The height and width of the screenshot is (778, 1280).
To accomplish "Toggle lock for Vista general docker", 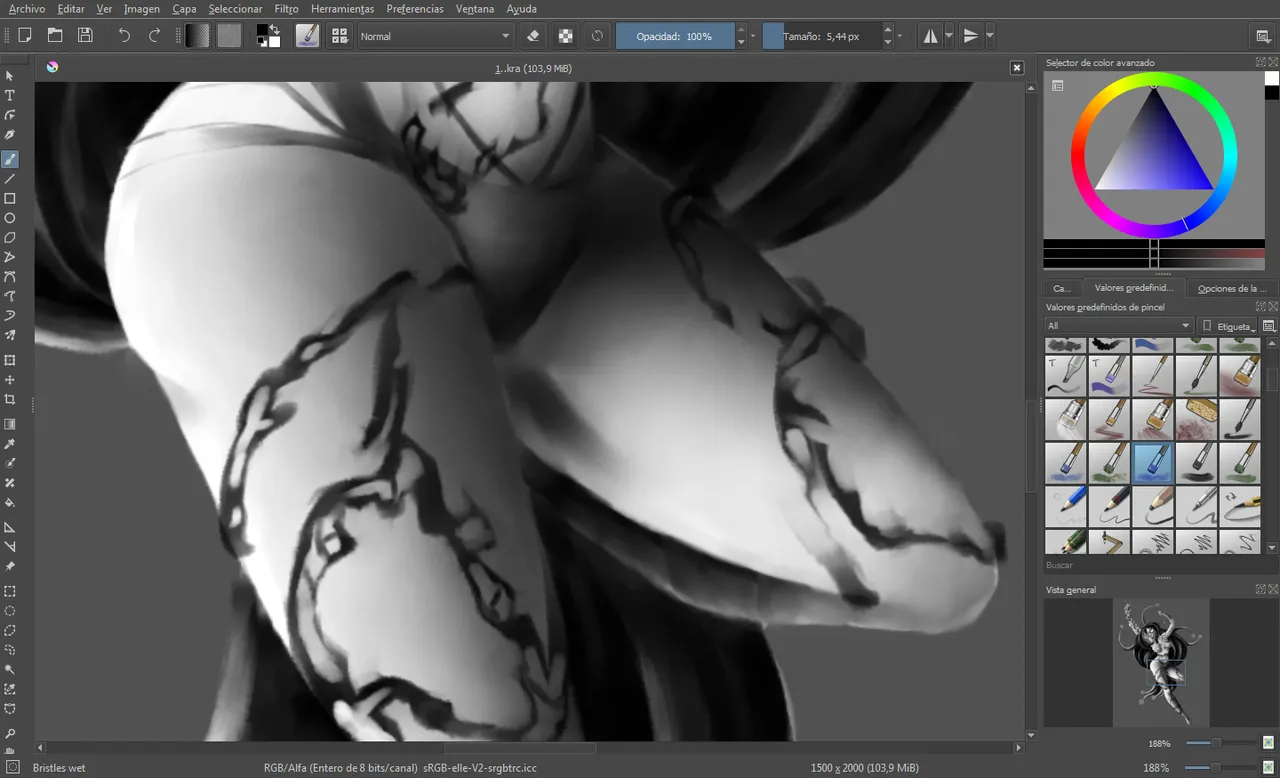I will tap(1261, 589).
